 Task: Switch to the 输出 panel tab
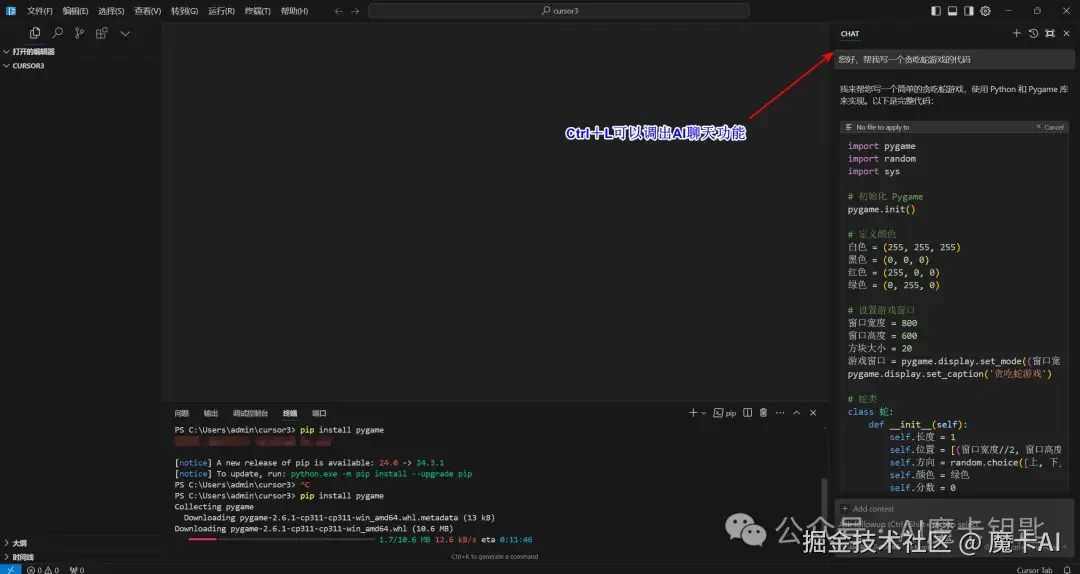210,413
